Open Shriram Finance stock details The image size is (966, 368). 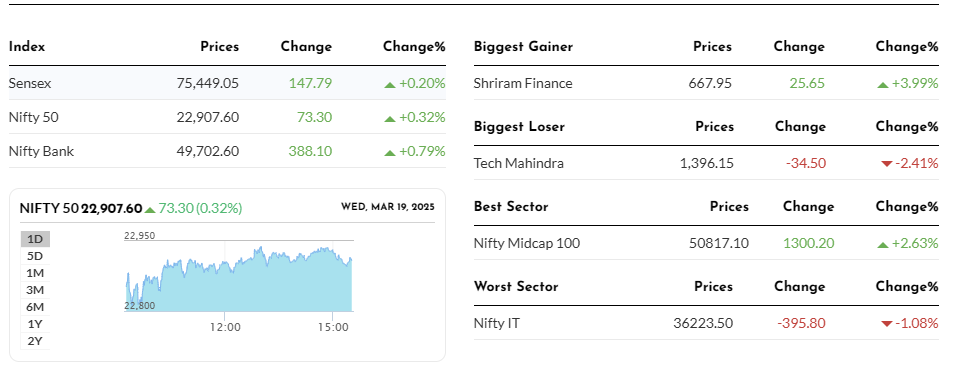(x=523, y=83)
